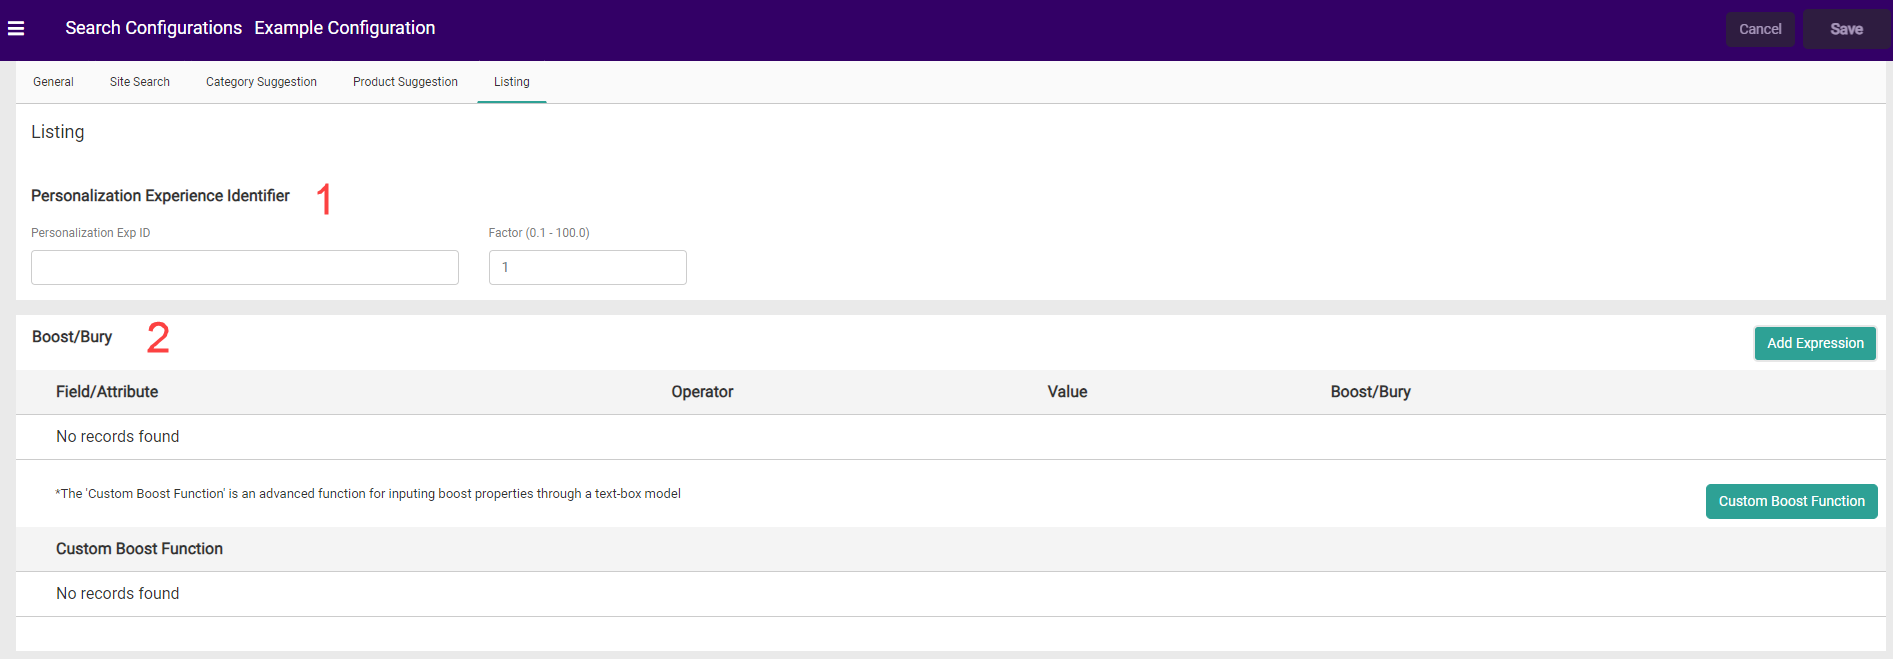Click the Value column header
Viewport: 1893px width, 659px height.
(1067, 392)
